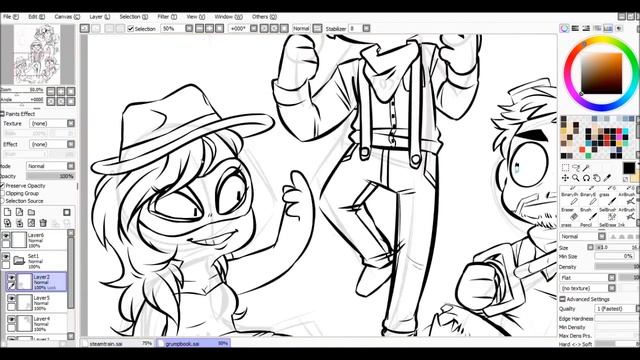Open the Flat brush shape dropdown
Screen dimensions: 640x360
tap(587, 278)
